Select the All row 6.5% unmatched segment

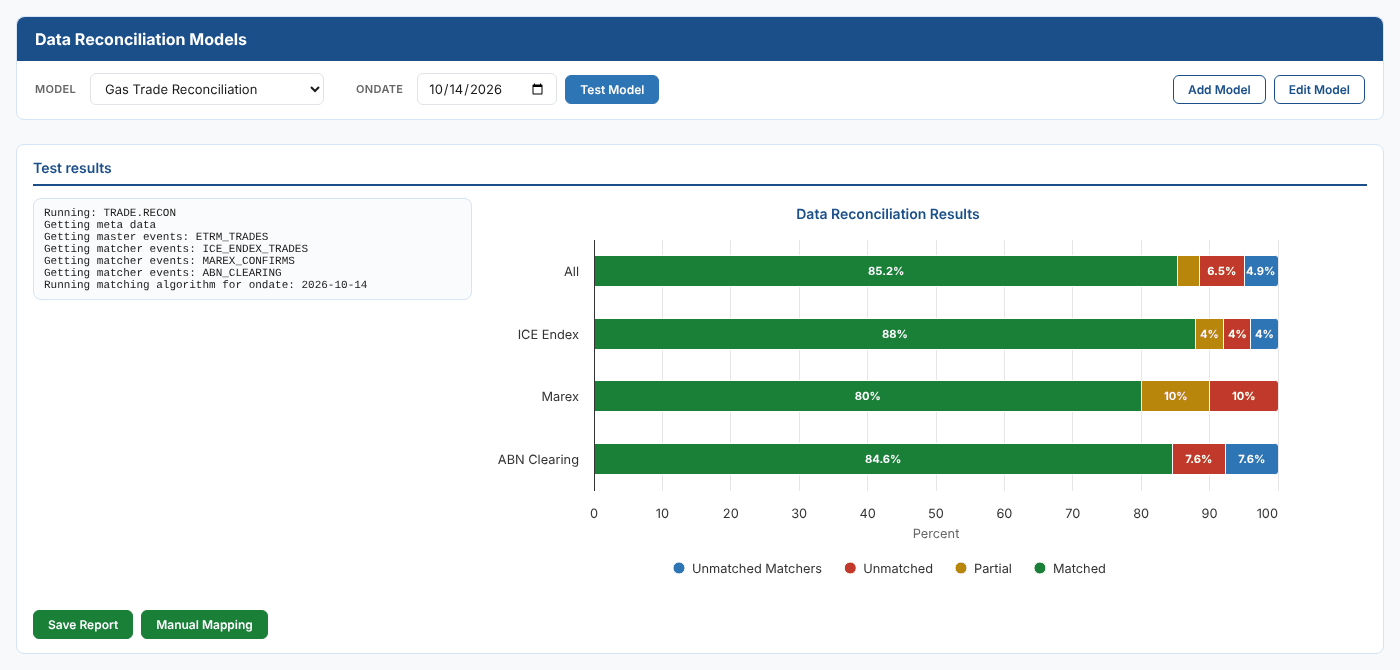[1222, 271]
